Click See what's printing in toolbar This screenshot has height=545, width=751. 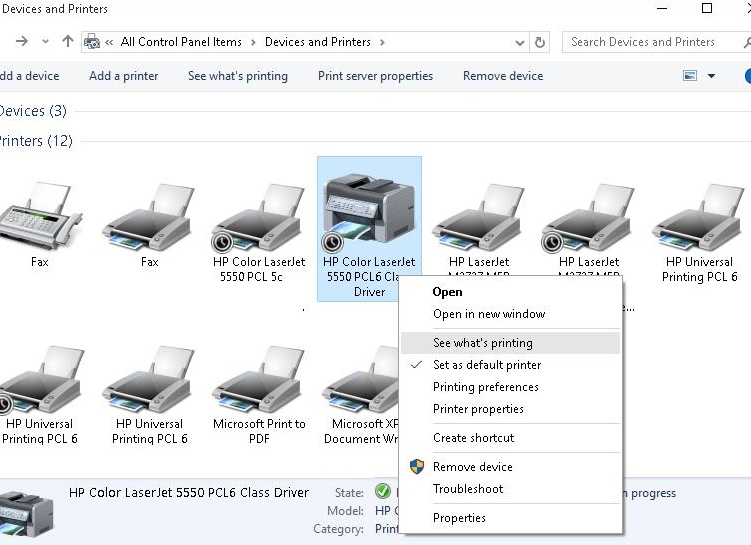[238, 76]
